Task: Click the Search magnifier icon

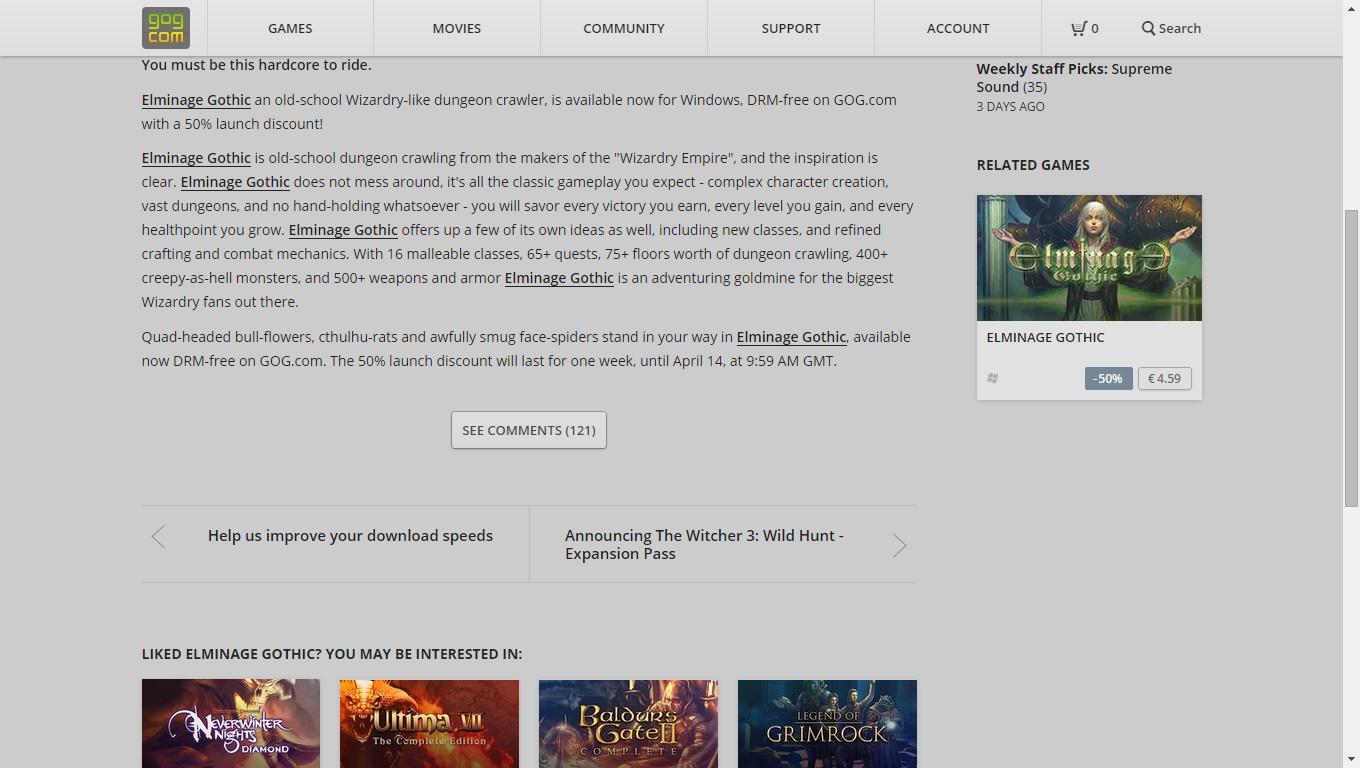Action: point(1148,28)
